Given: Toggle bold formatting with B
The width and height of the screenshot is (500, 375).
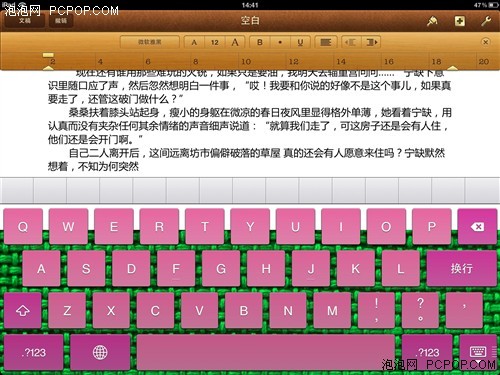Looking at the screenshot, I should 260,42.
